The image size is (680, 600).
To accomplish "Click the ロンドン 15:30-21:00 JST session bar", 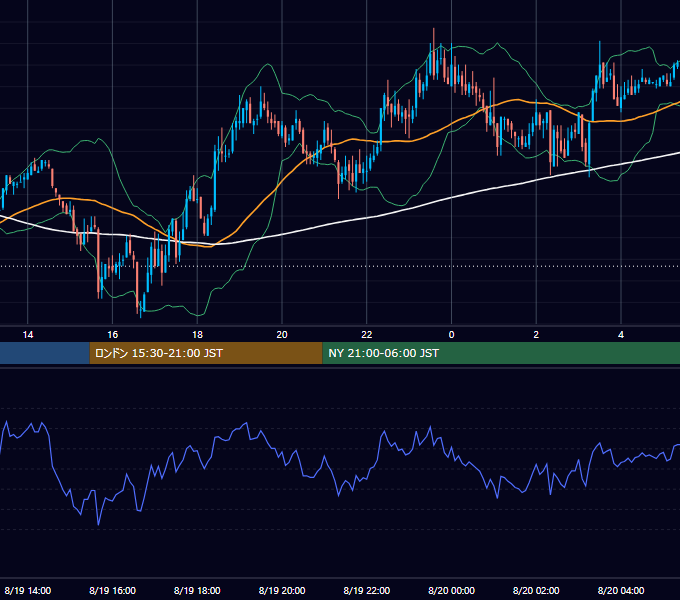I will point(206,353).
